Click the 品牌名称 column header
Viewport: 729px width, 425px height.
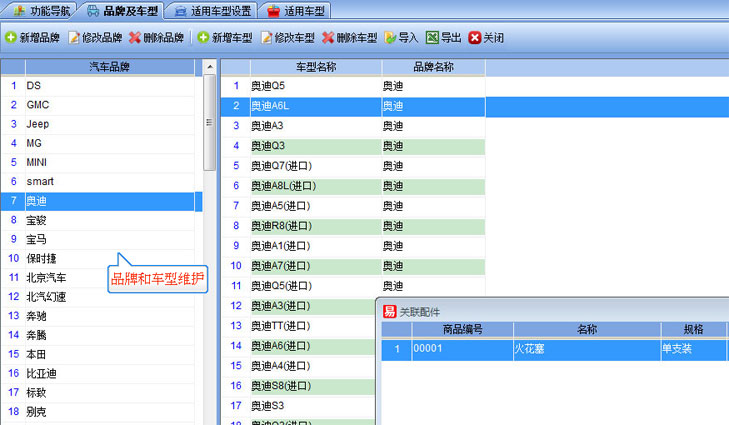[433, 67]
